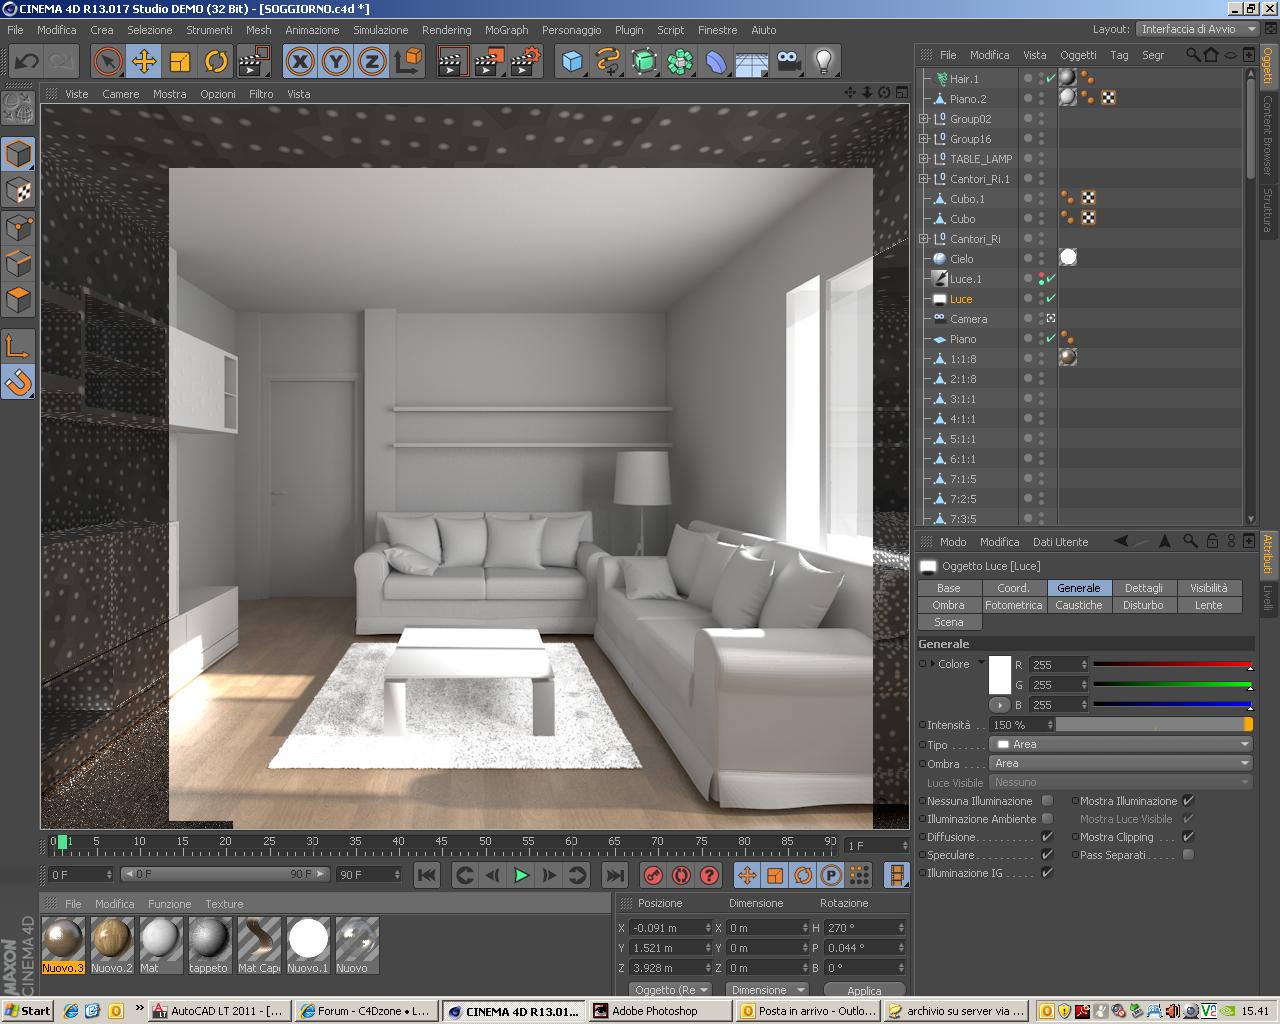Open the Tipo dropdown set to Area
The width and height of the screenshot is (1280, 1024).
click(1120, 744)
